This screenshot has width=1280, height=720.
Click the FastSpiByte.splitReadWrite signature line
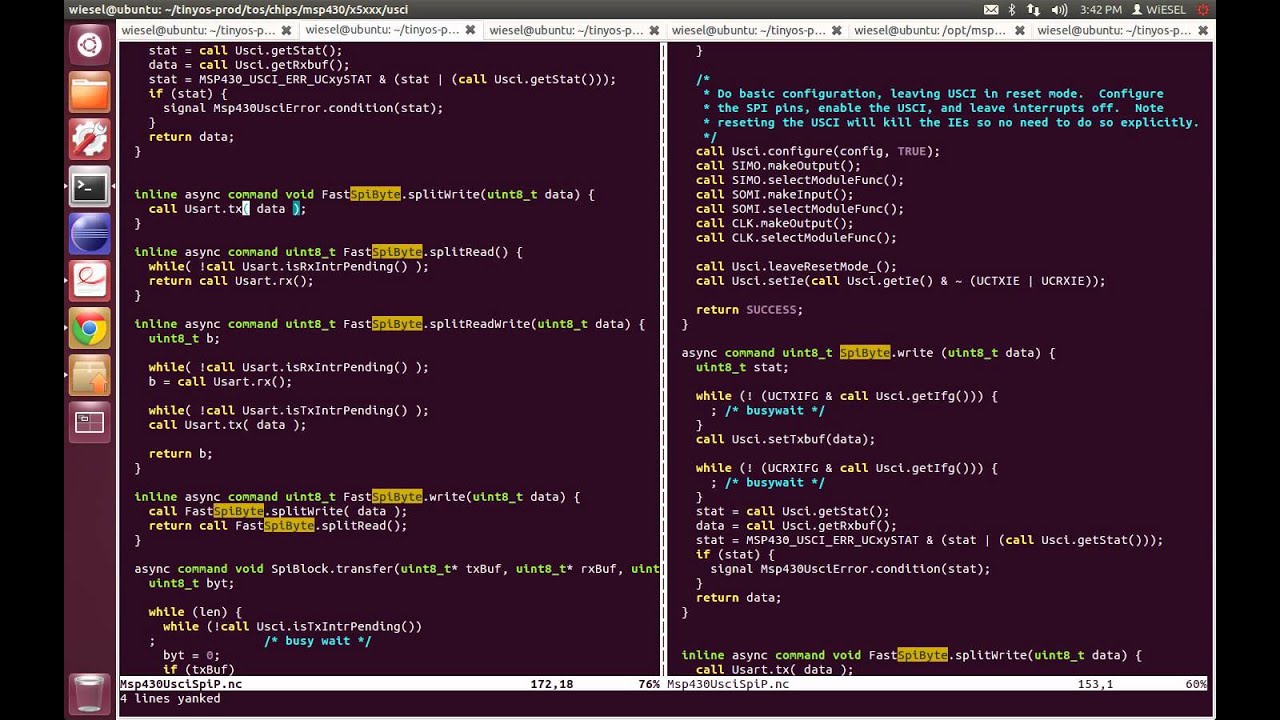(390, 324)
